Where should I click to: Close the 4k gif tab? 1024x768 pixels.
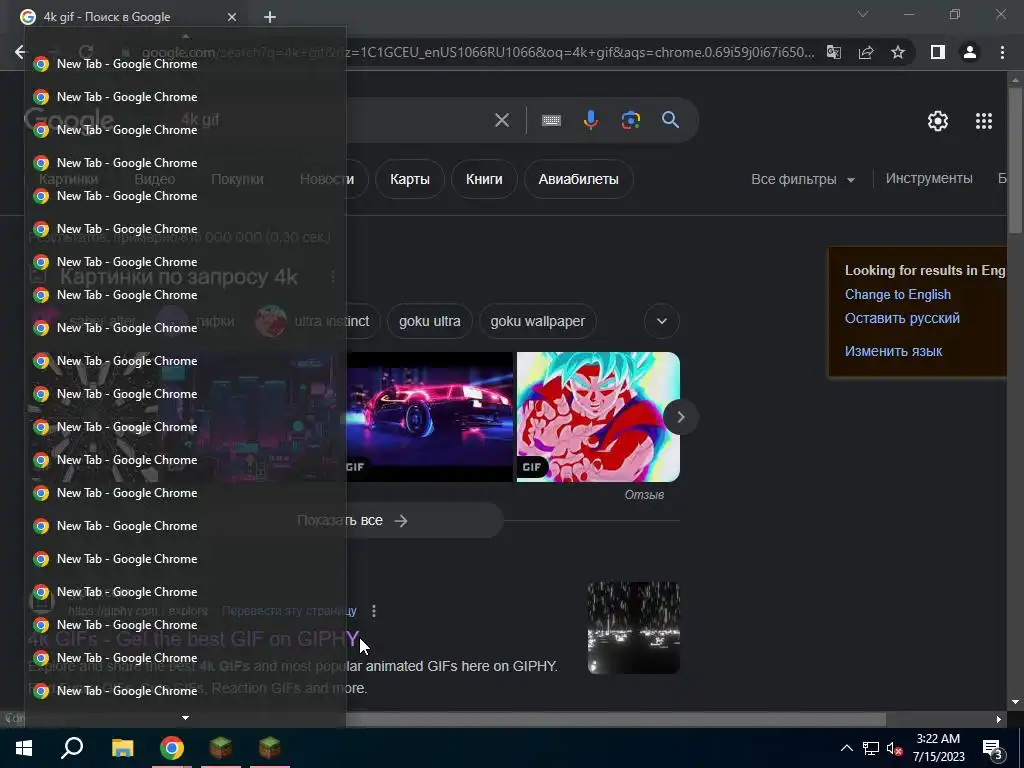[x=232, y=17]
